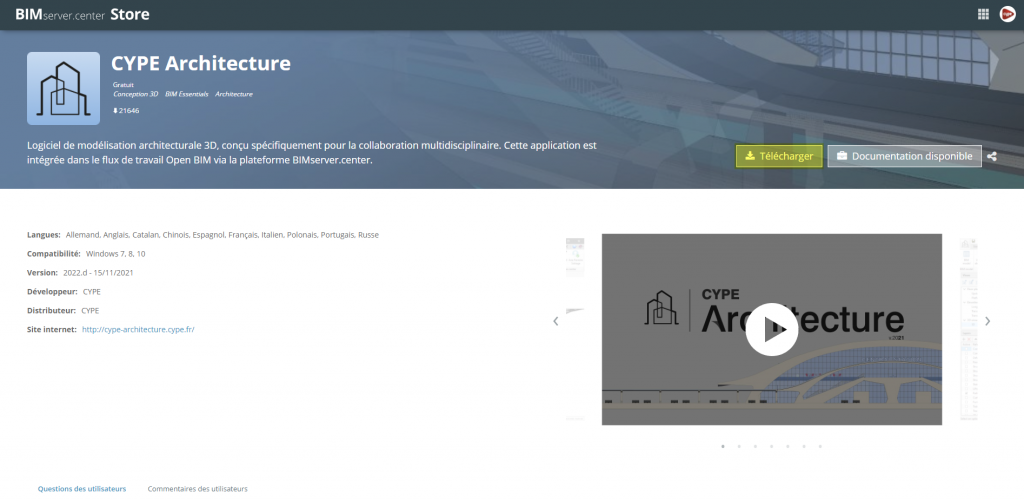Image resolution: width=1024 pixels, height=500 pixels.
Task: Advance to next carousel slide arrow
Action: (x=987, y=321)
